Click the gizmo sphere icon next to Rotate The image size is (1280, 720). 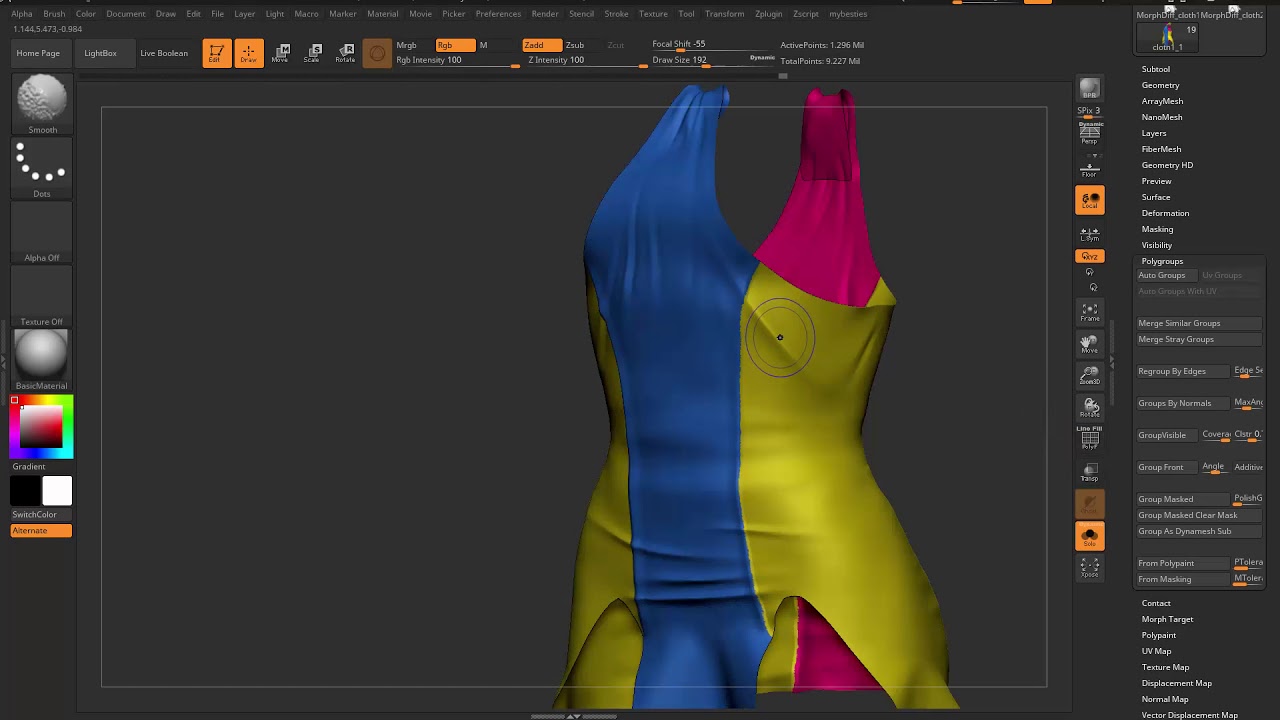click(x=377, y=53)
